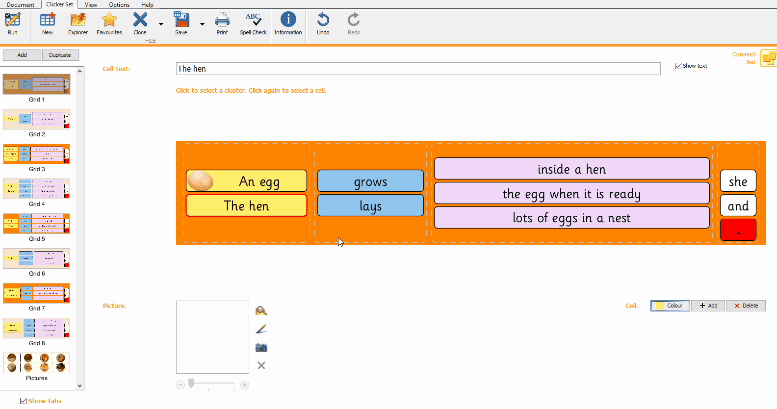The height and width of the screenshot is (409, 777).
Task: Click the picture size slider handle
Action: [189, 384]
